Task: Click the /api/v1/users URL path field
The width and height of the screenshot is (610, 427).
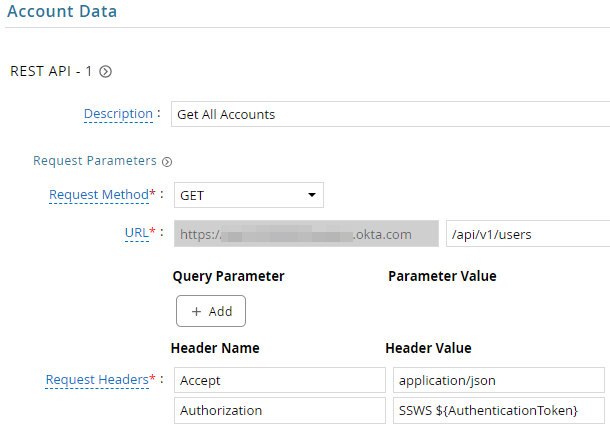Action: (x=528, y=234)
